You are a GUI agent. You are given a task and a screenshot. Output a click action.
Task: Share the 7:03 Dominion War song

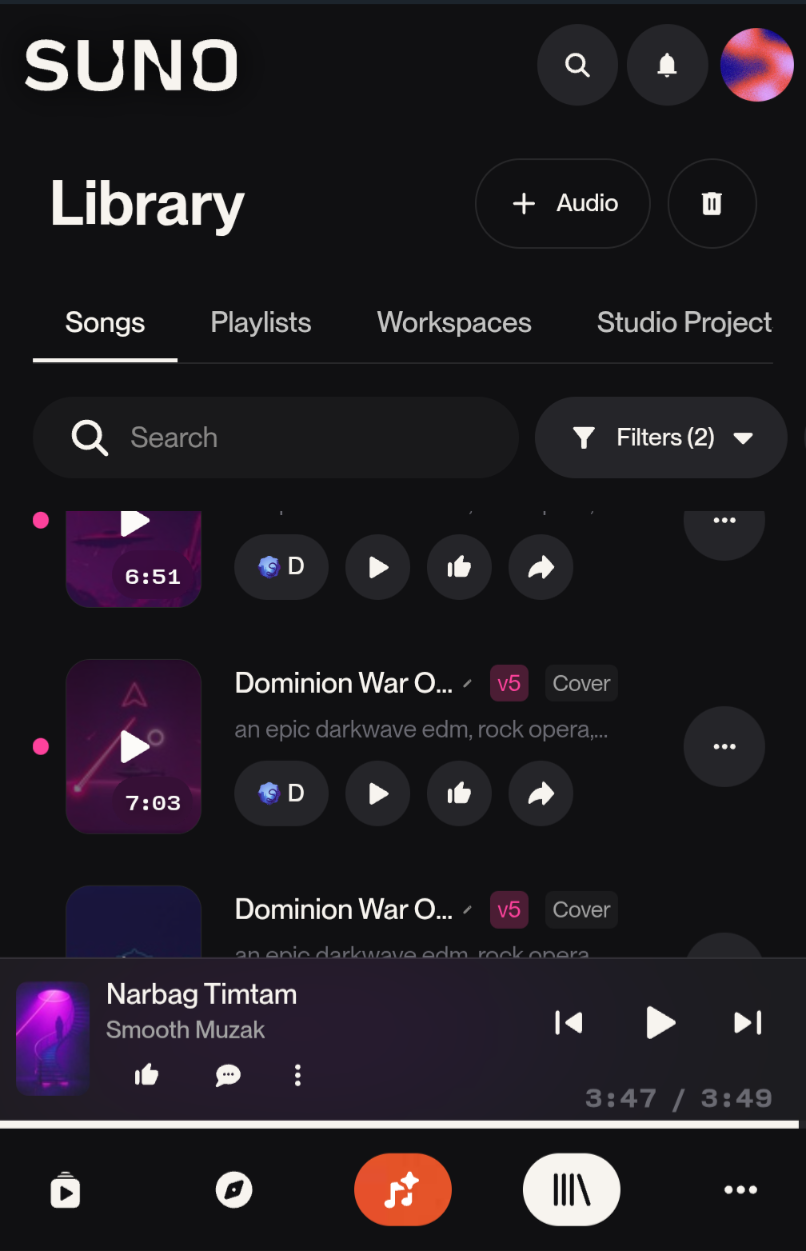coord(541,793)
